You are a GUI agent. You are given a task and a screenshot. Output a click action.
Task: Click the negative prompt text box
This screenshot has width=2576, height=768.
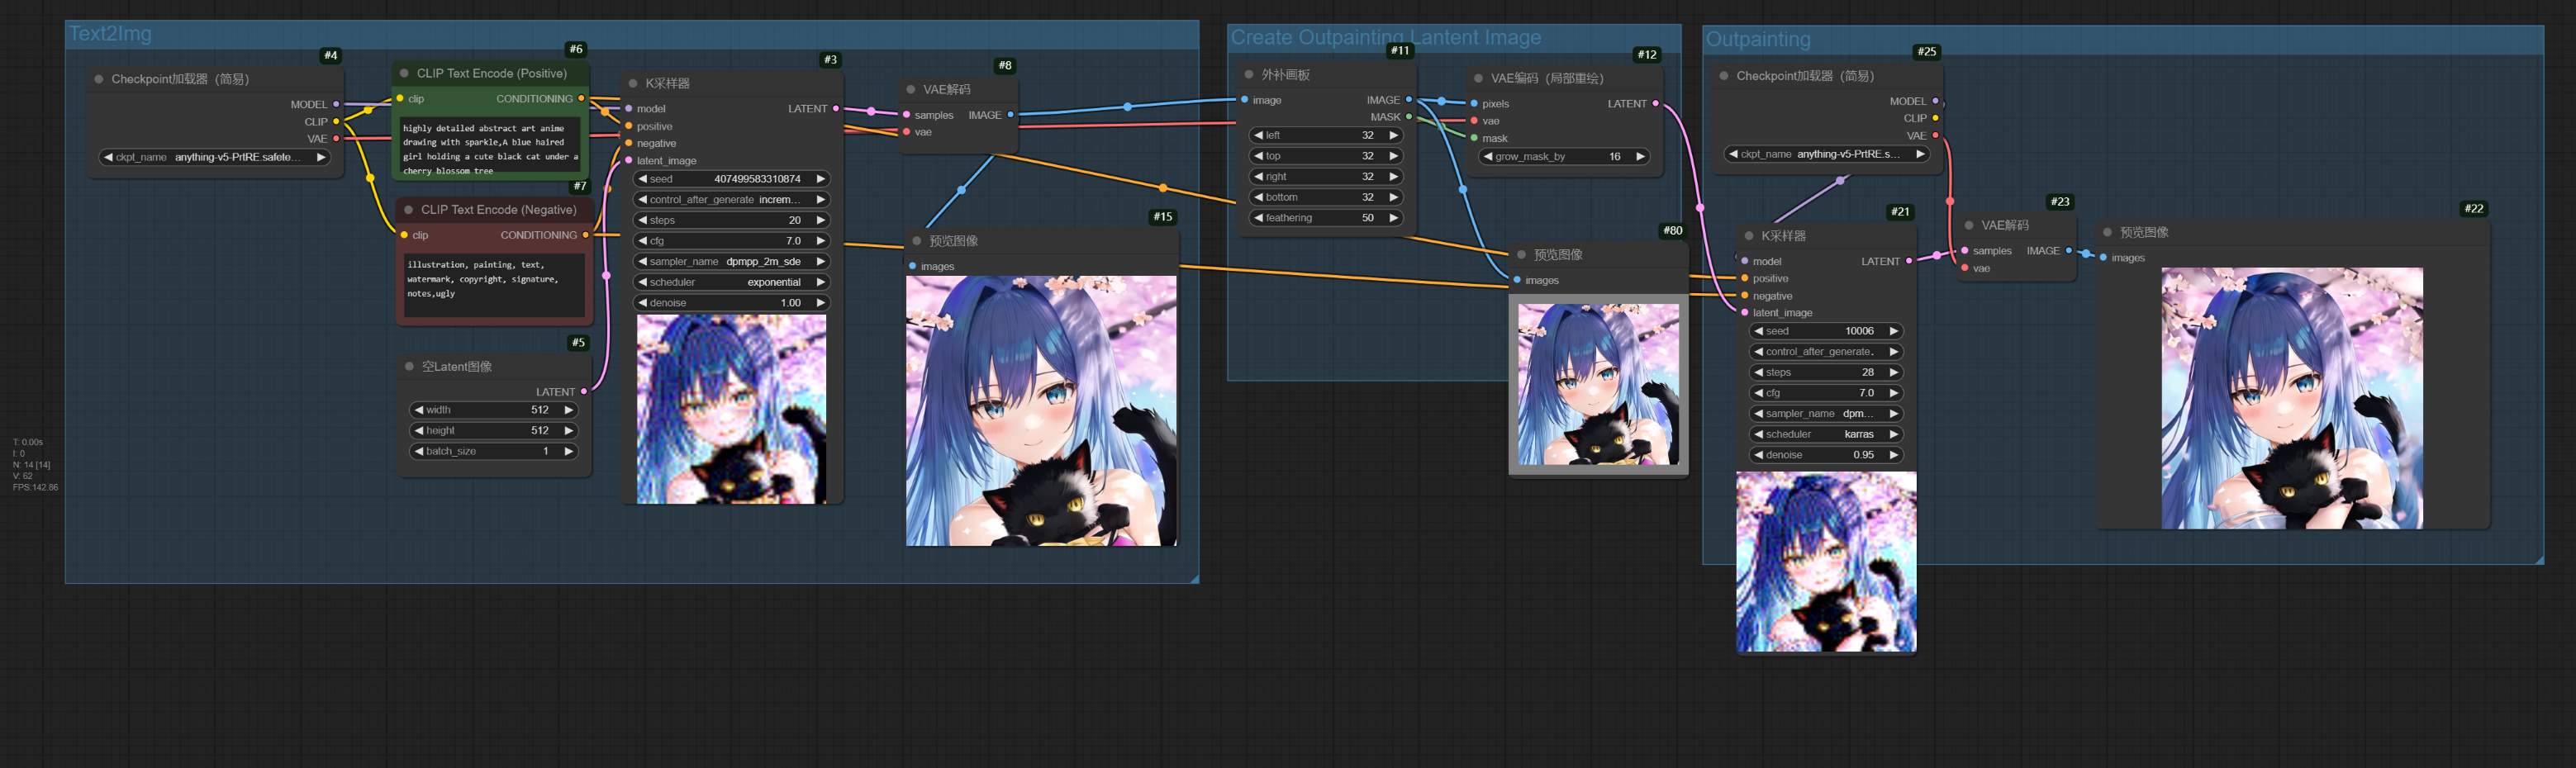click(x=494, y=285)
